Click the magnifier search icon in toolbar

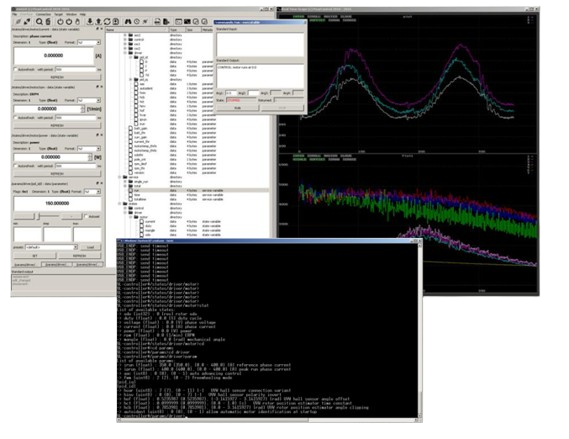[39, 22]
